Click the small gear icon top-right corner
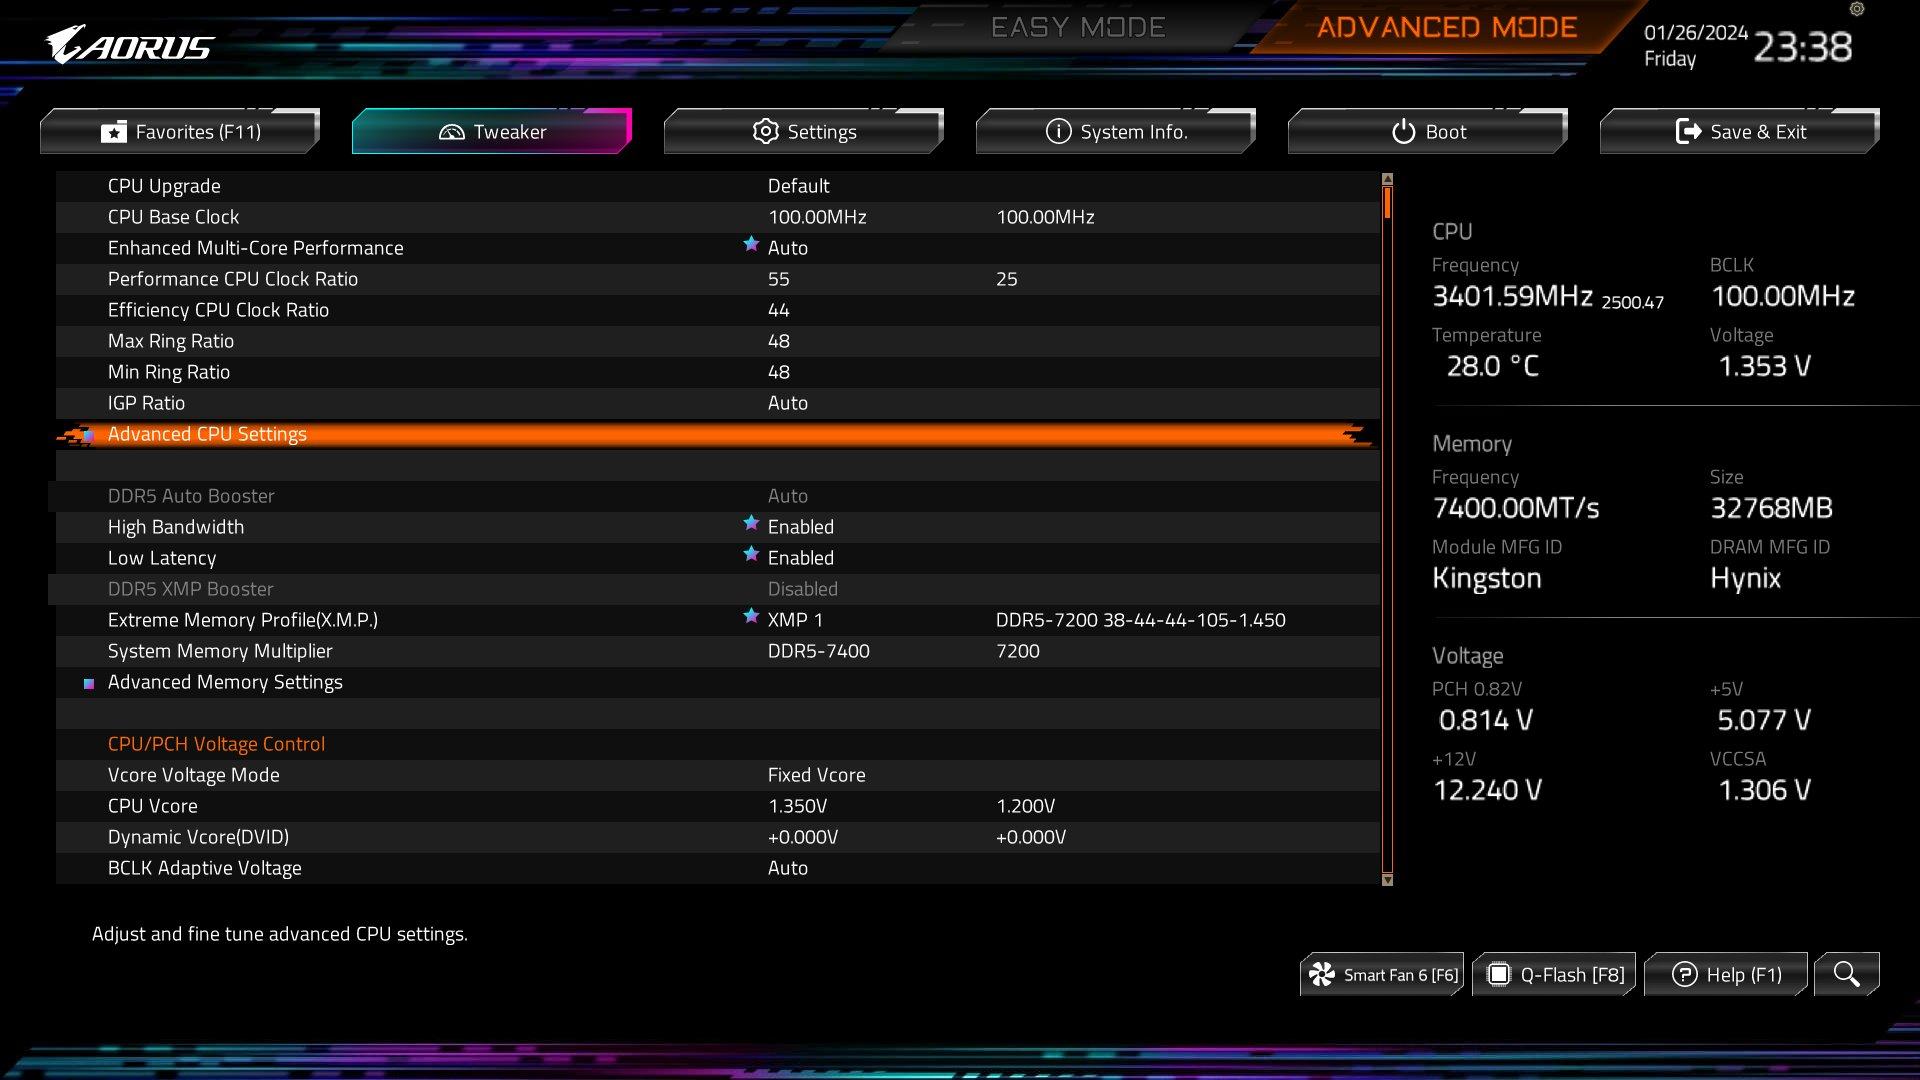1920x1080 pixels. coord(1857,9)
